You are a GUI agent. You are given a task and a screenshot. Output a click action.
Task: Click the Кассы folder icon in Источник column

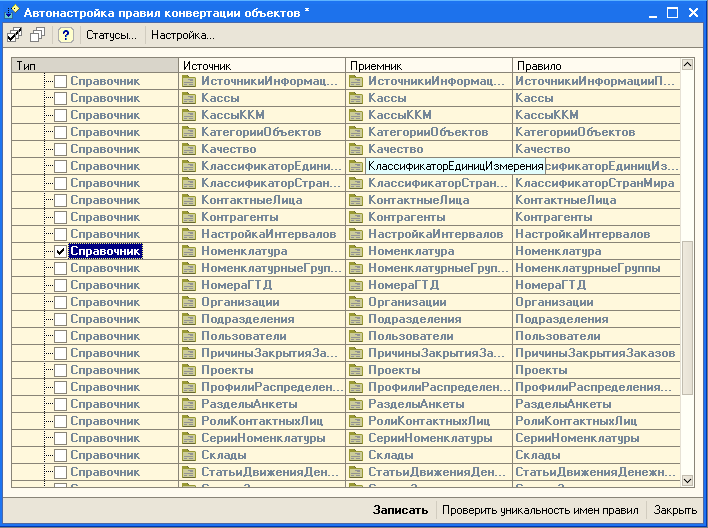[x=188, y=98]
